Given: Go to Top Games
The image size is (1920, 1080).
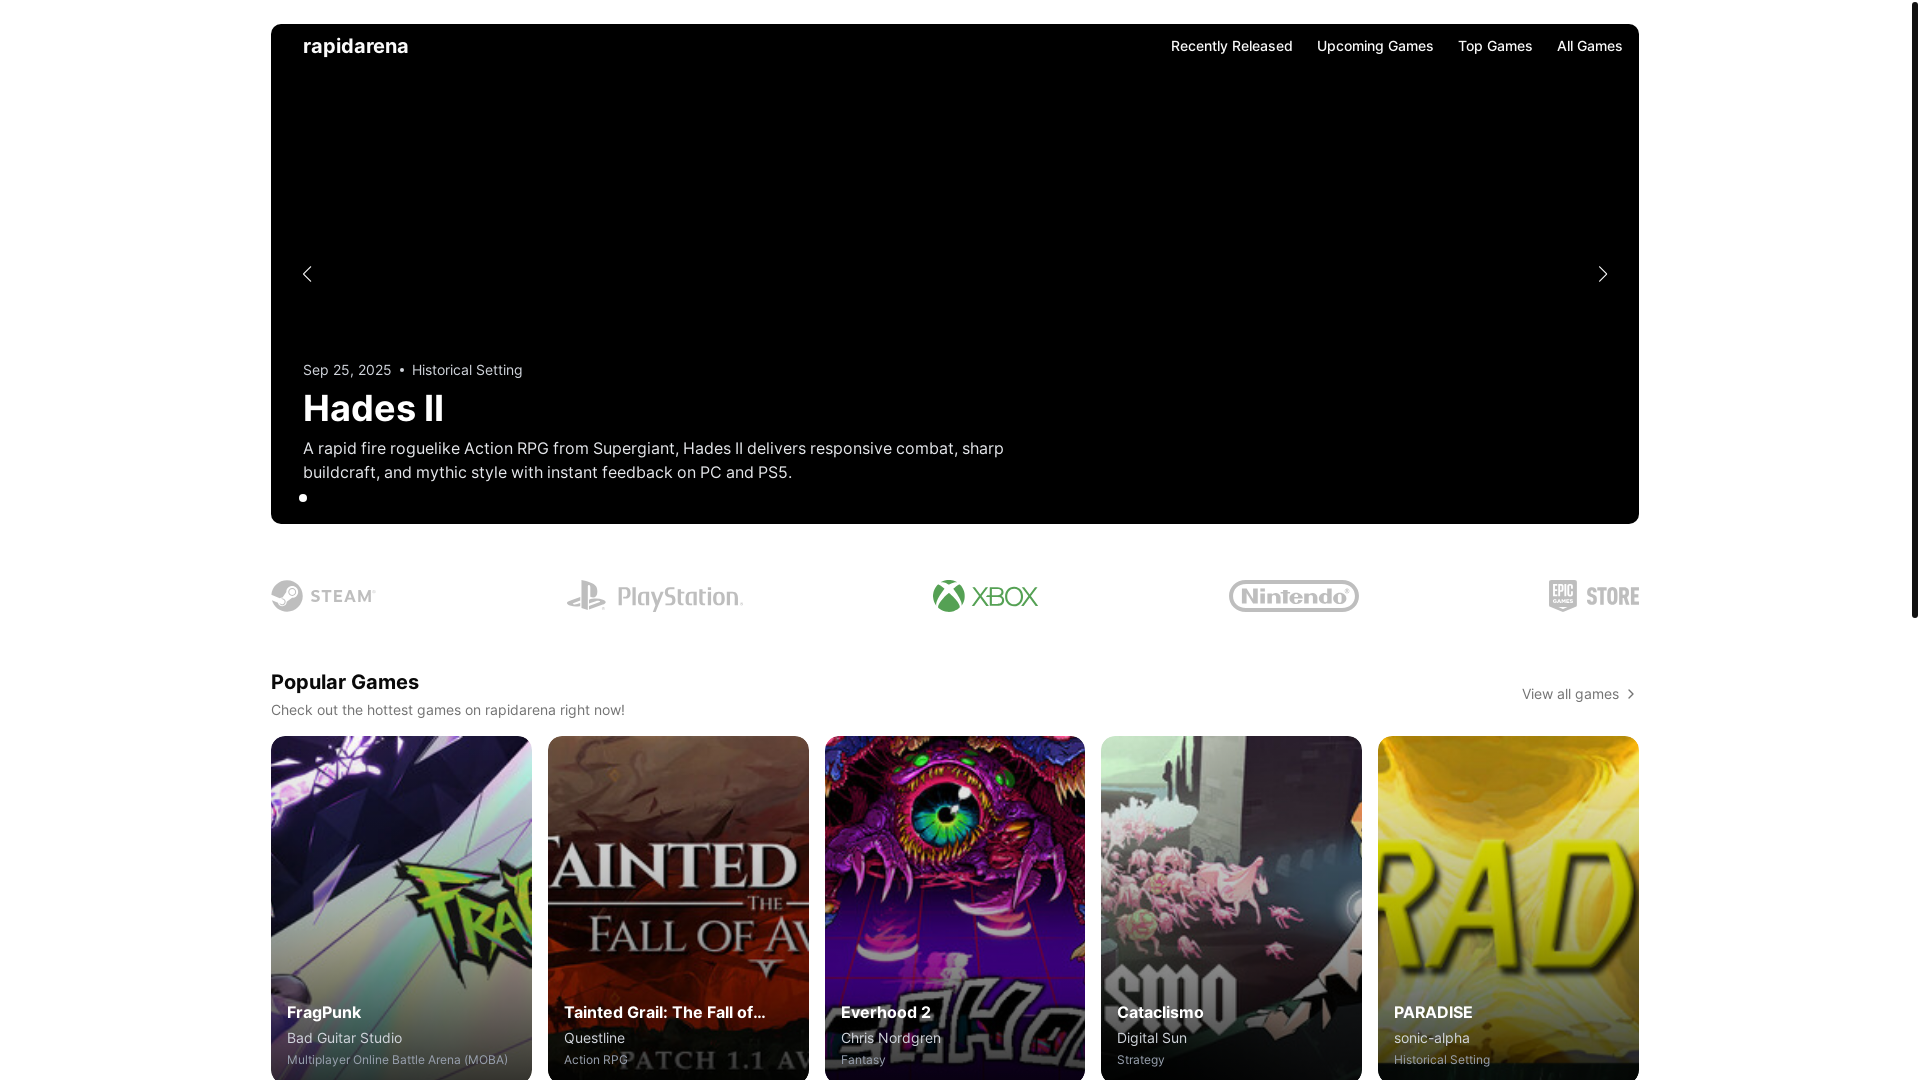Looking at the screenshot, I should click(x=1494, y=46).
